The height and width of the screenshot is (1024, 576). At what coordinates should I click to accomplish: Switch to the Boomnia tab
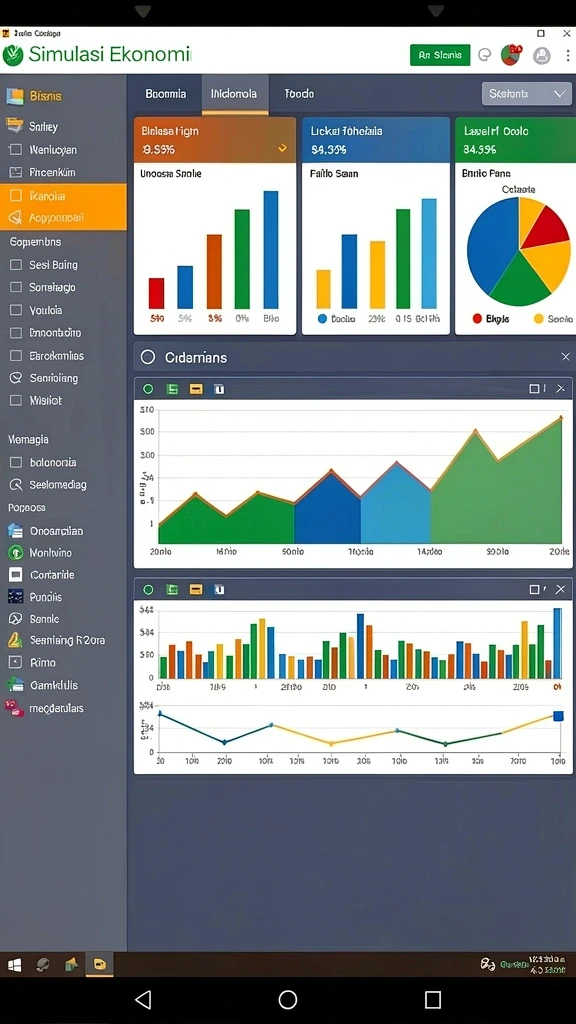(x=165, y=93)
